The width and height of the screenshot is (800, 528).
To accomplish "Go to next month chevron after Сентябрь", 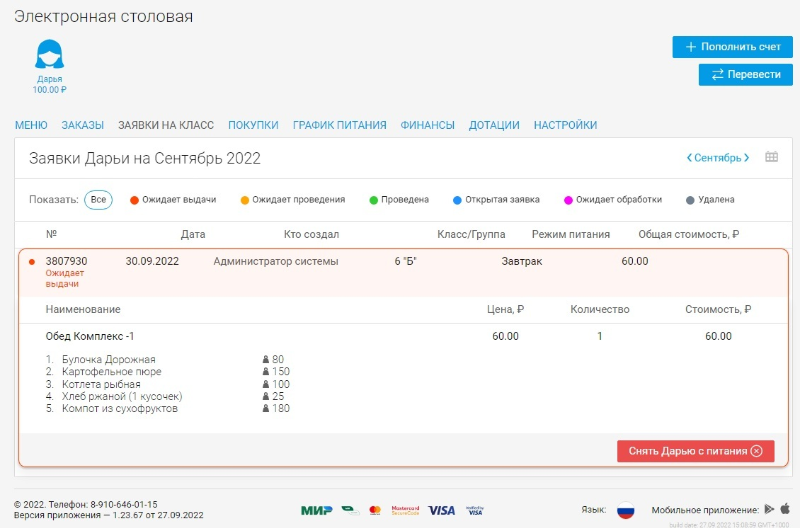I will click(x=746, y=158).
